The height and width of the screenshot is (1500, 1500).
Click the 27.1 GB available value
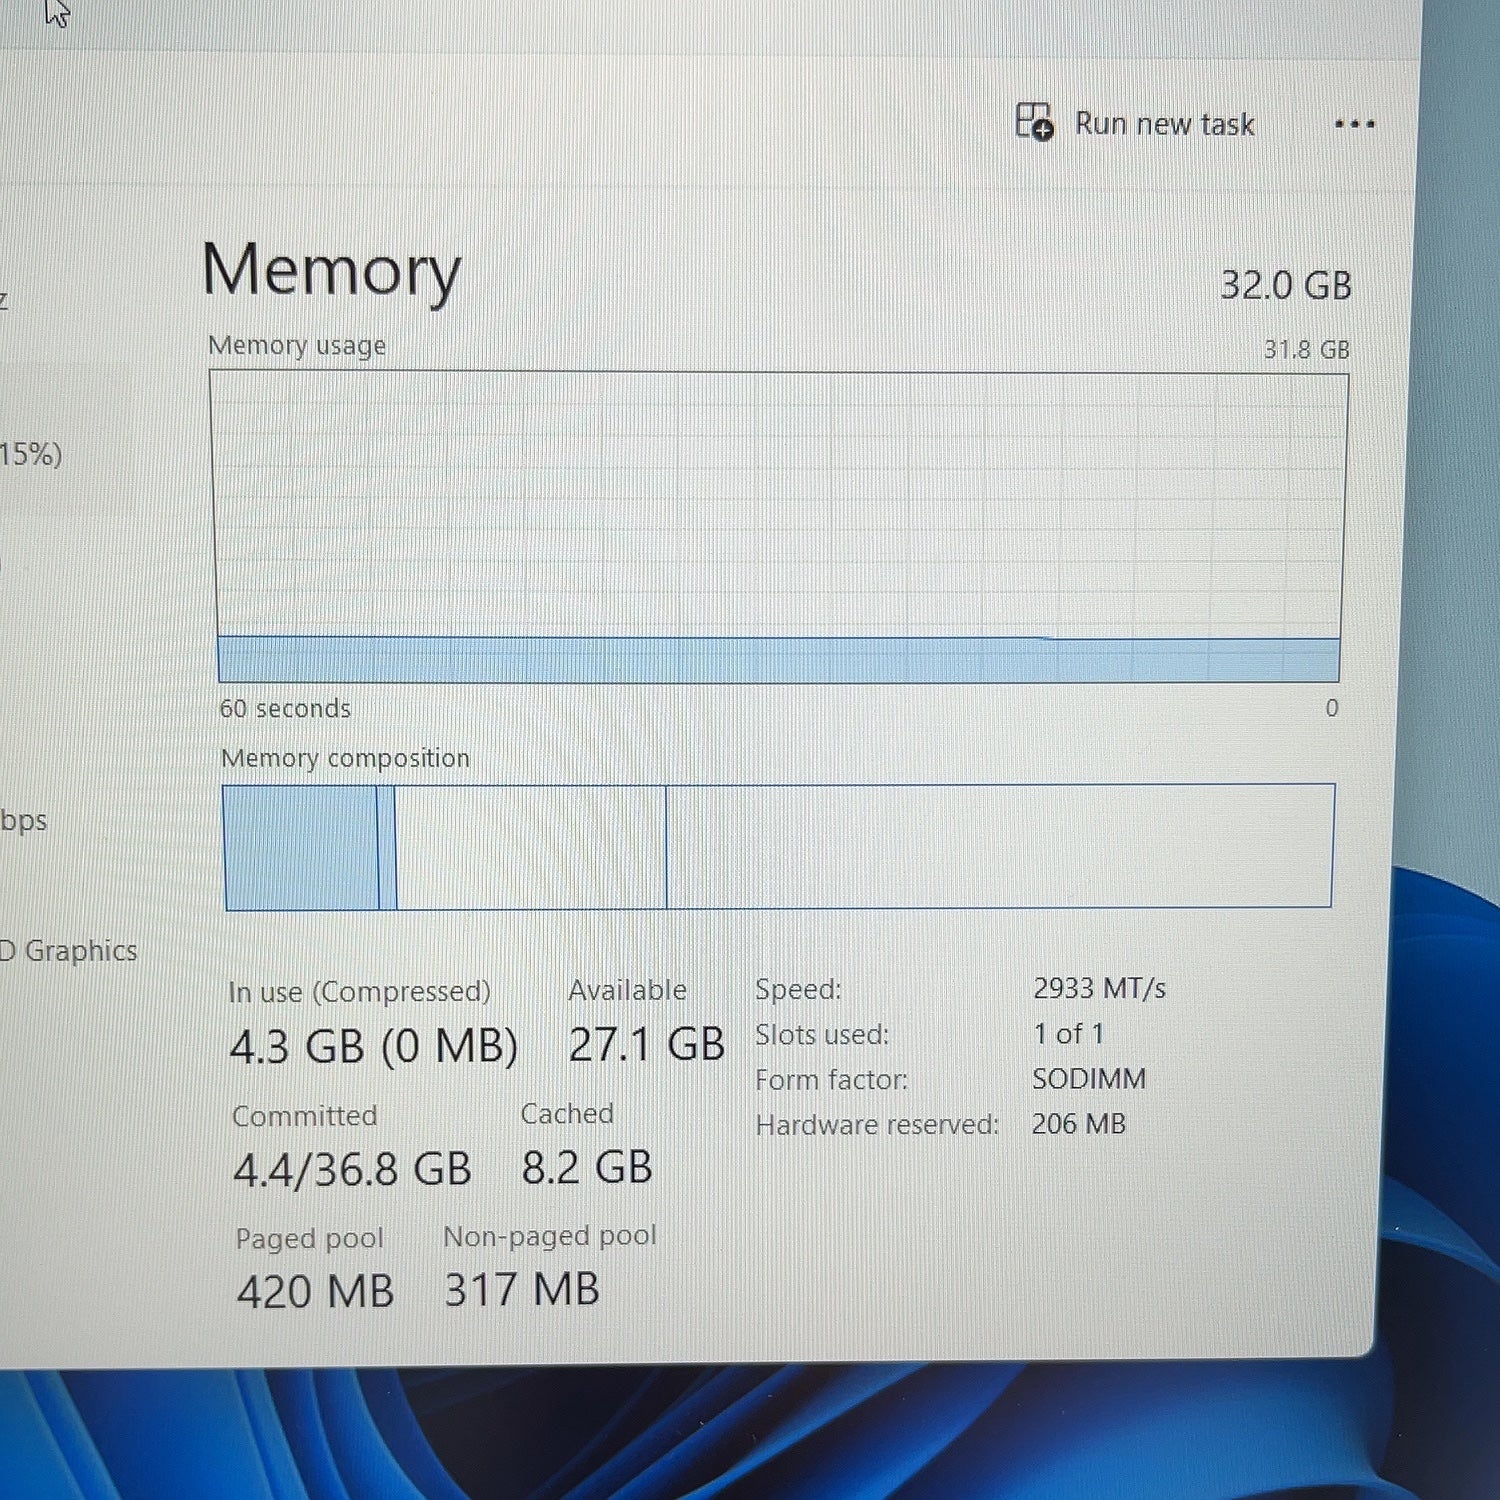pos(646,1045)
